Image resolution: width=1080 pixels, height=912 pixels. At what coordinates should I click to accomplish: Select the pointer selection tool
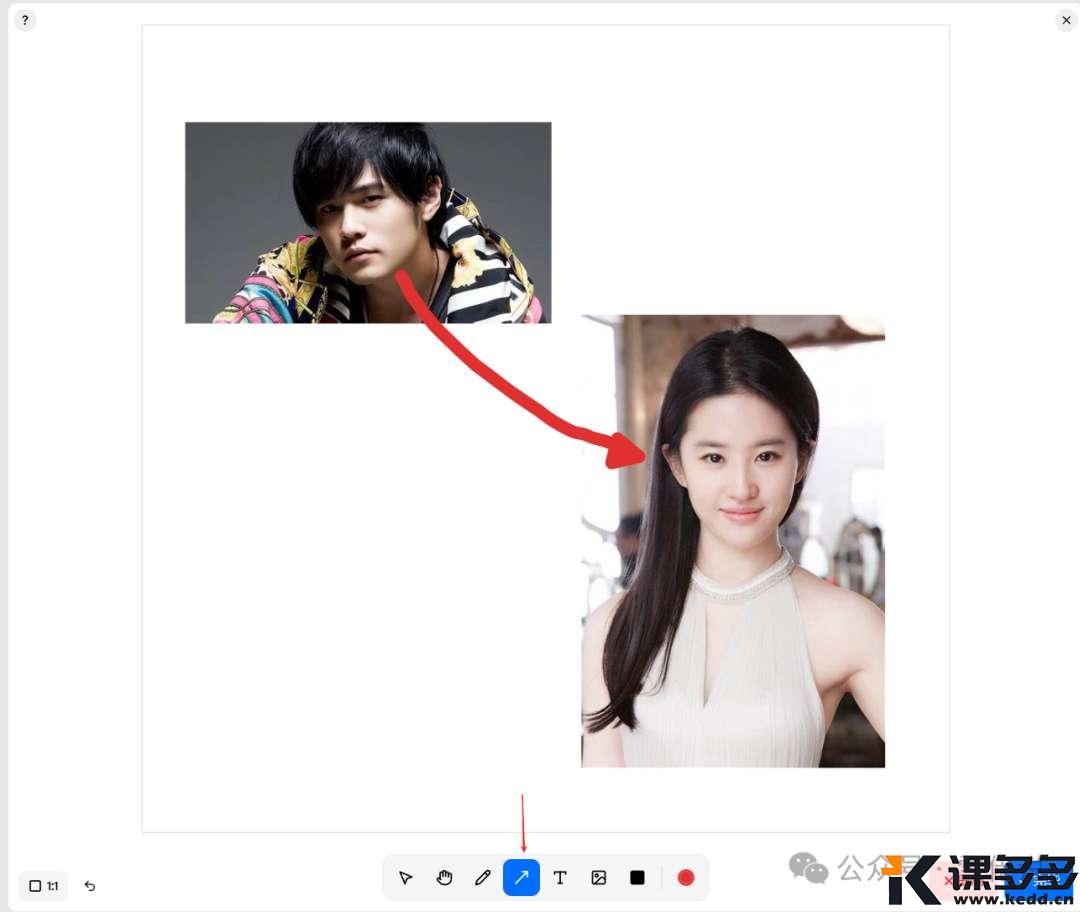[x=405, y=878]
